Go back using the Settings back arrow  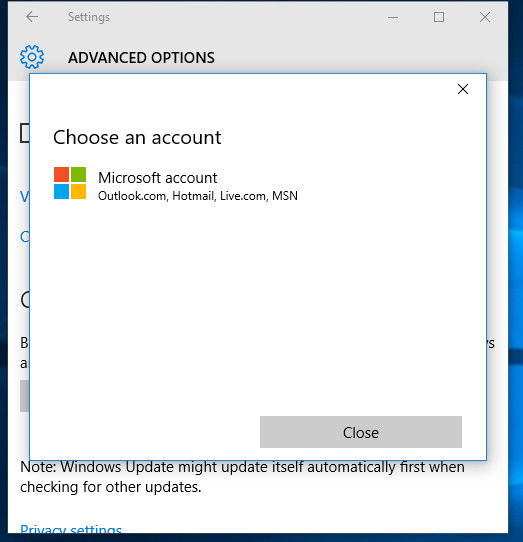pyautogui.click(x=32, y=17)
